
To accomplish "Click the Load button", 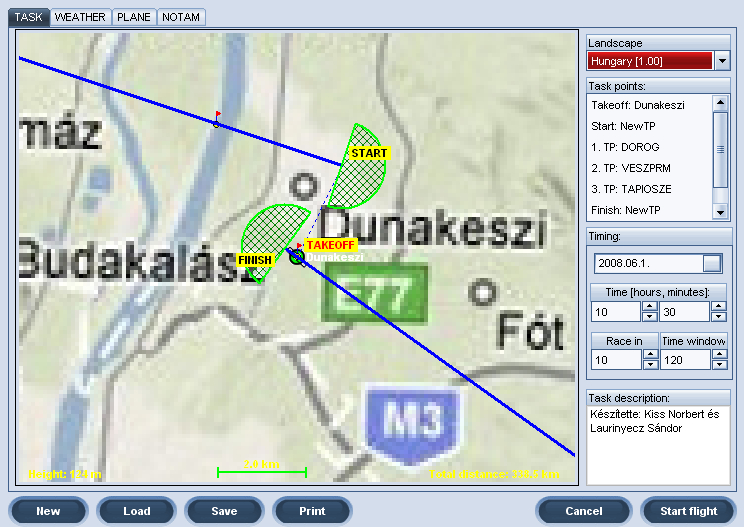I will point(137,511).
